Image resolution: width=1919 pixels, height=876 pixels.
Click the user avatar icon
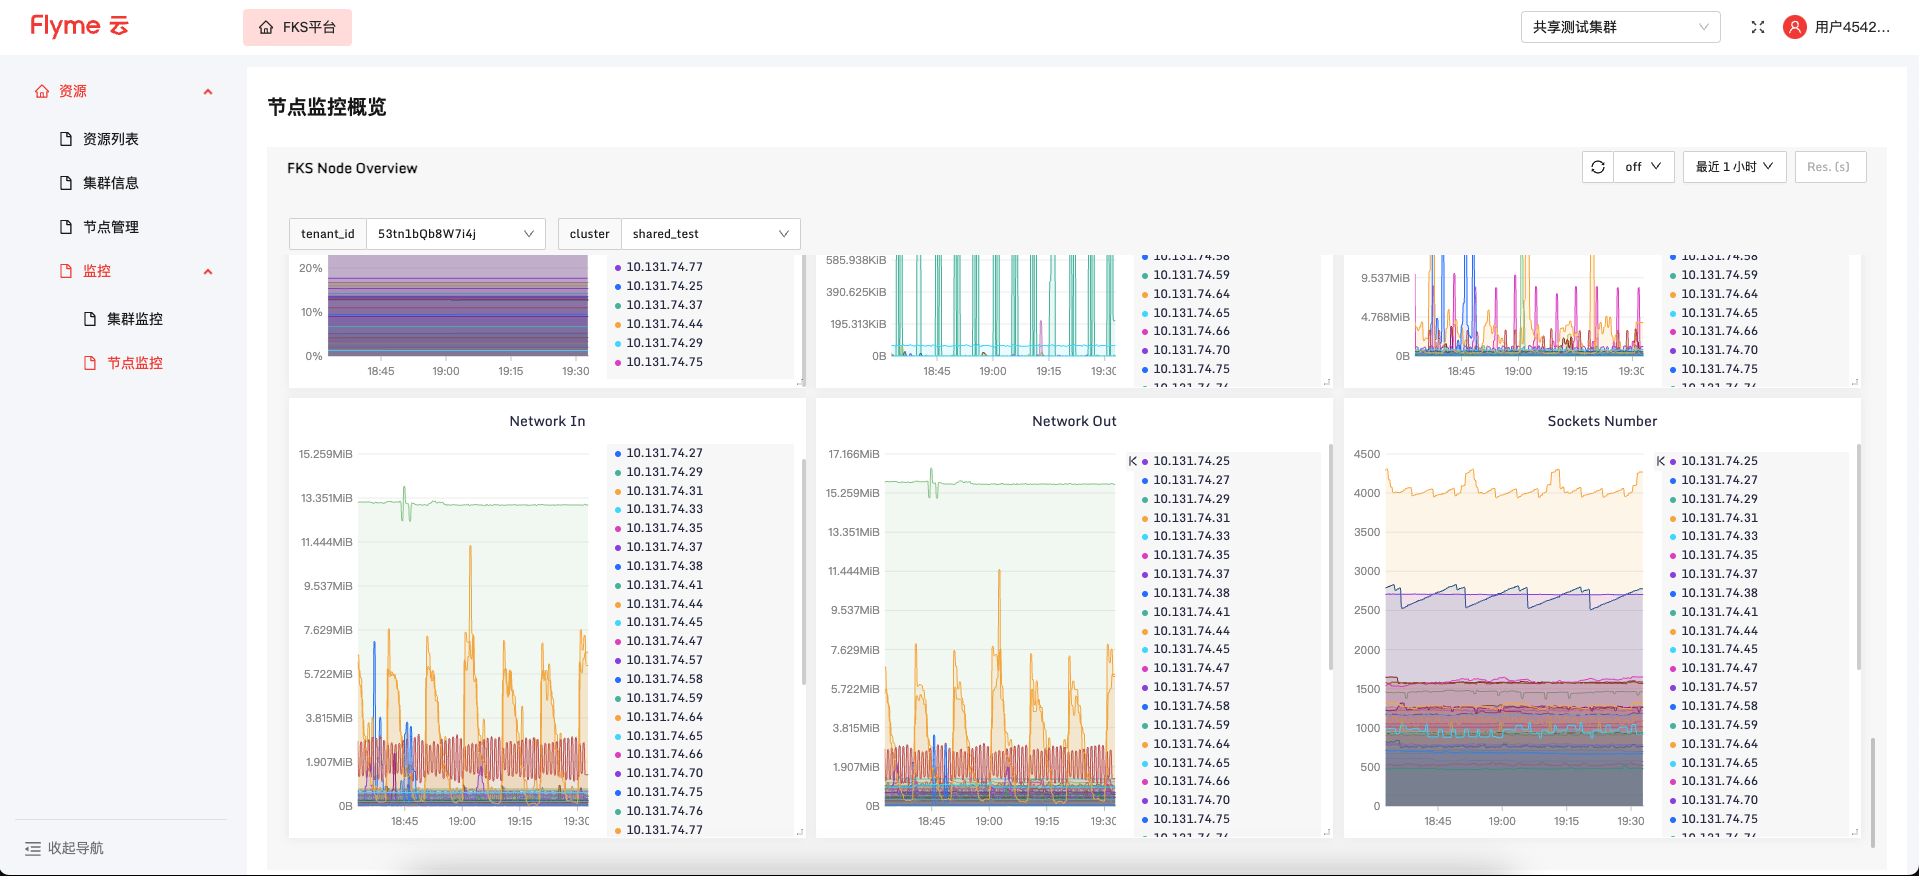pyautogui.click(x=1795, y=27)
